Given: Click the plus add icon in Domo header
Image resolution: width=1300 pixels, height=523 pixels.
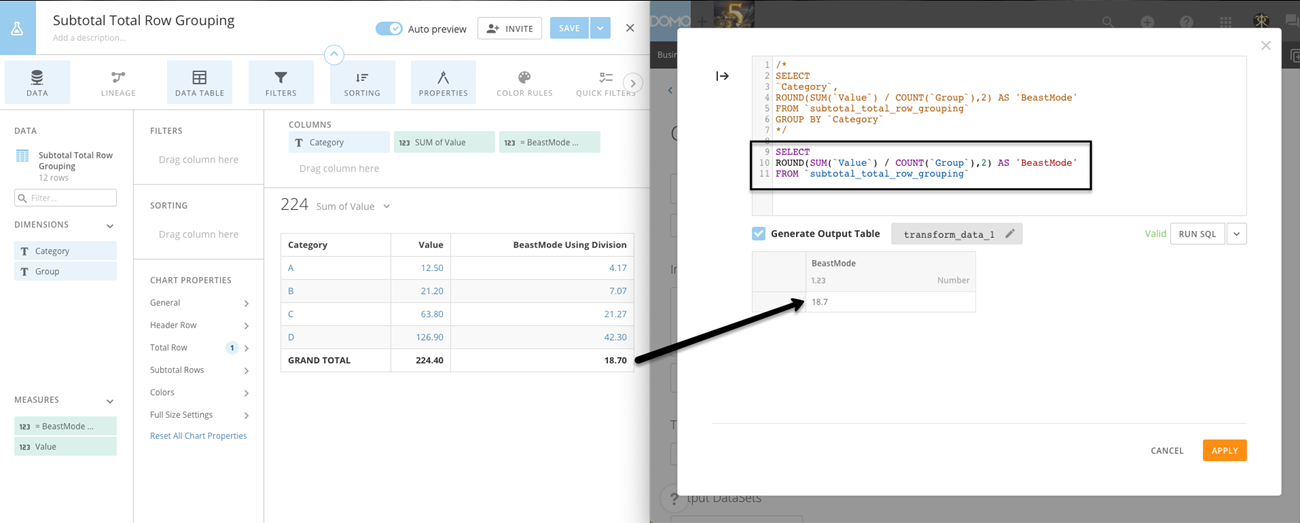Looking at the screenshot, I should (1147, 22).
